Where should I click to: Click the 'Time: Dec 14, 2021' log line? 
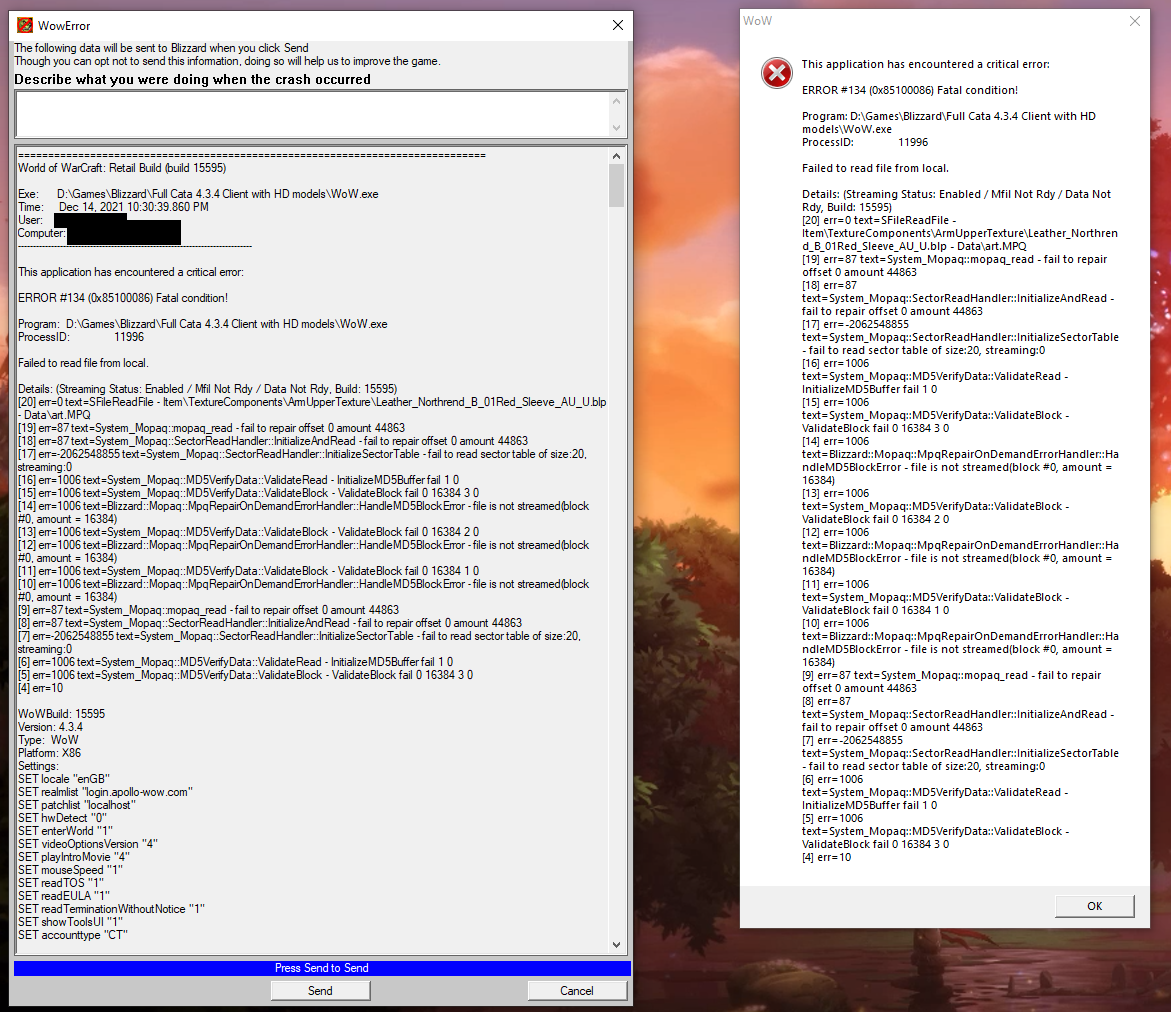pyautogui.click(x=114, y=207)
